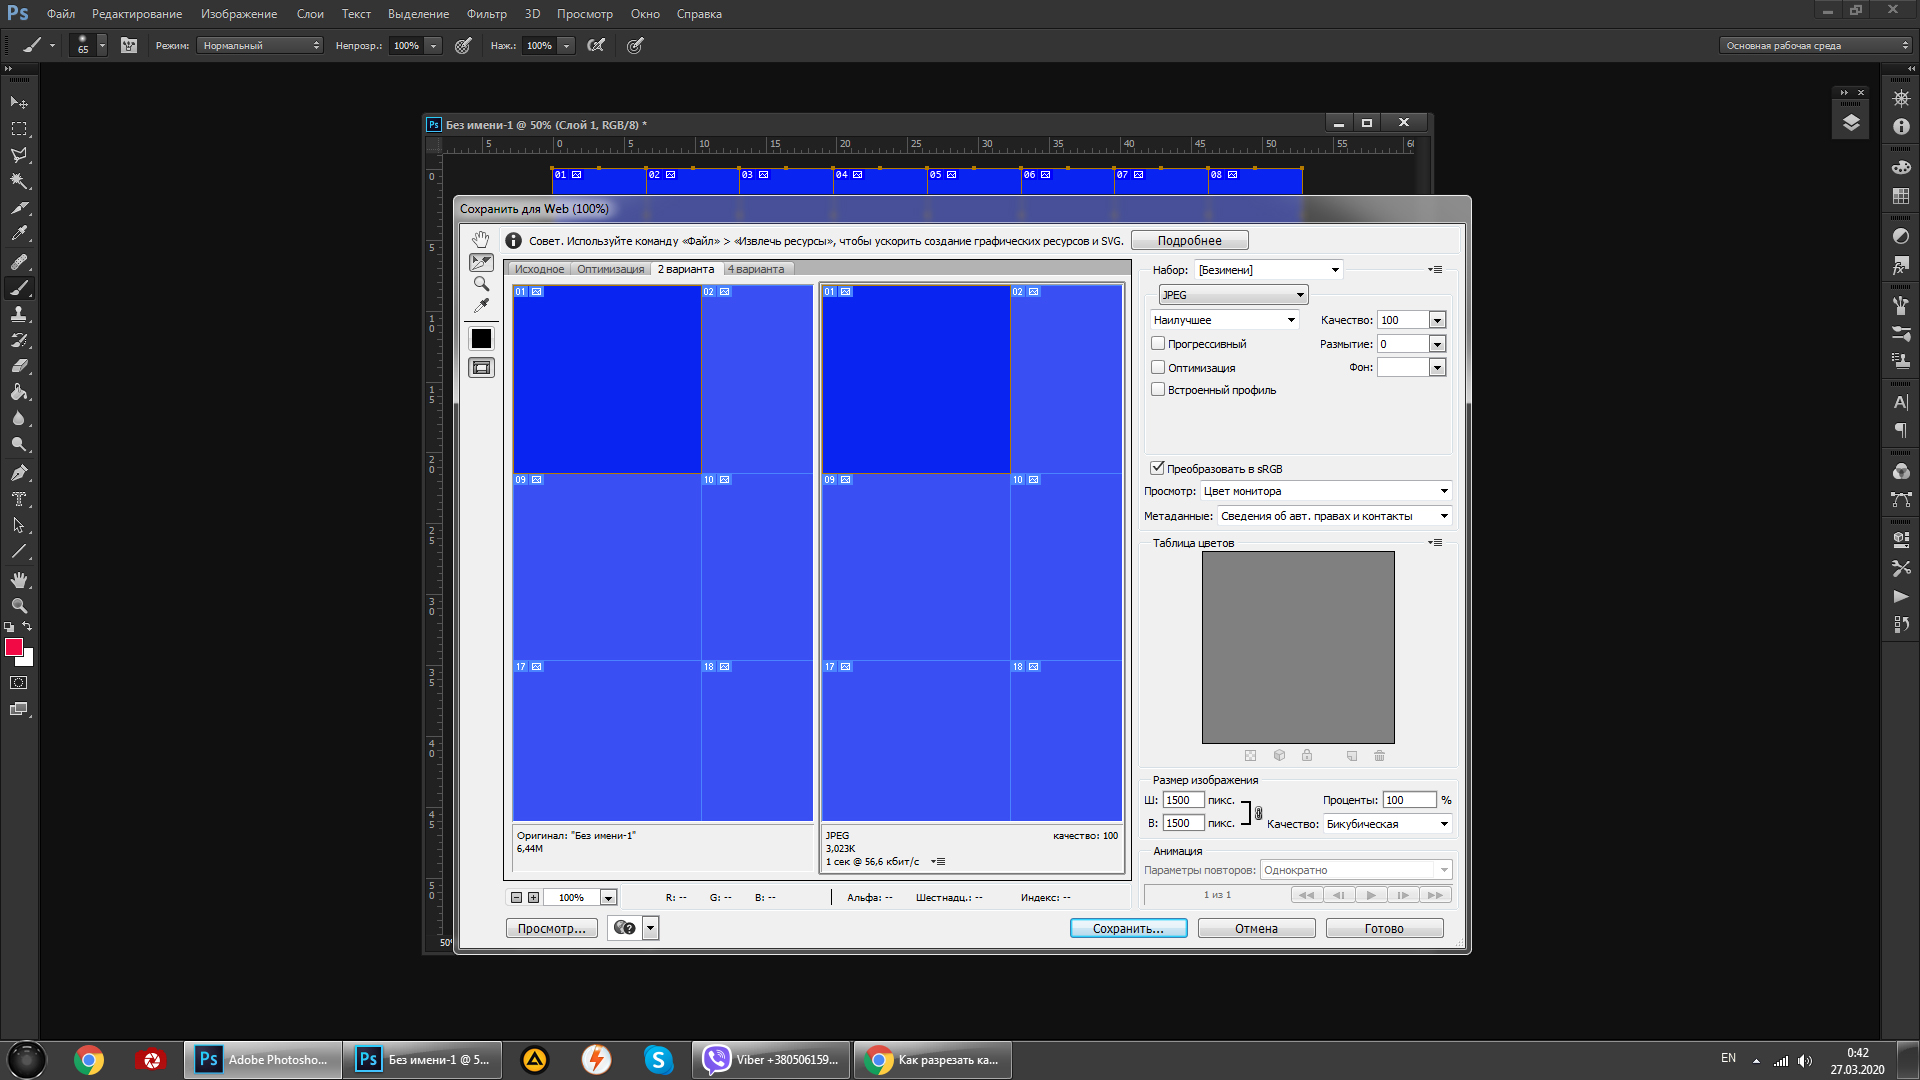The width and height of the screenshot is (1920, 1080).
Task: Open the Фильтр menu
Action: click(486, 14)
